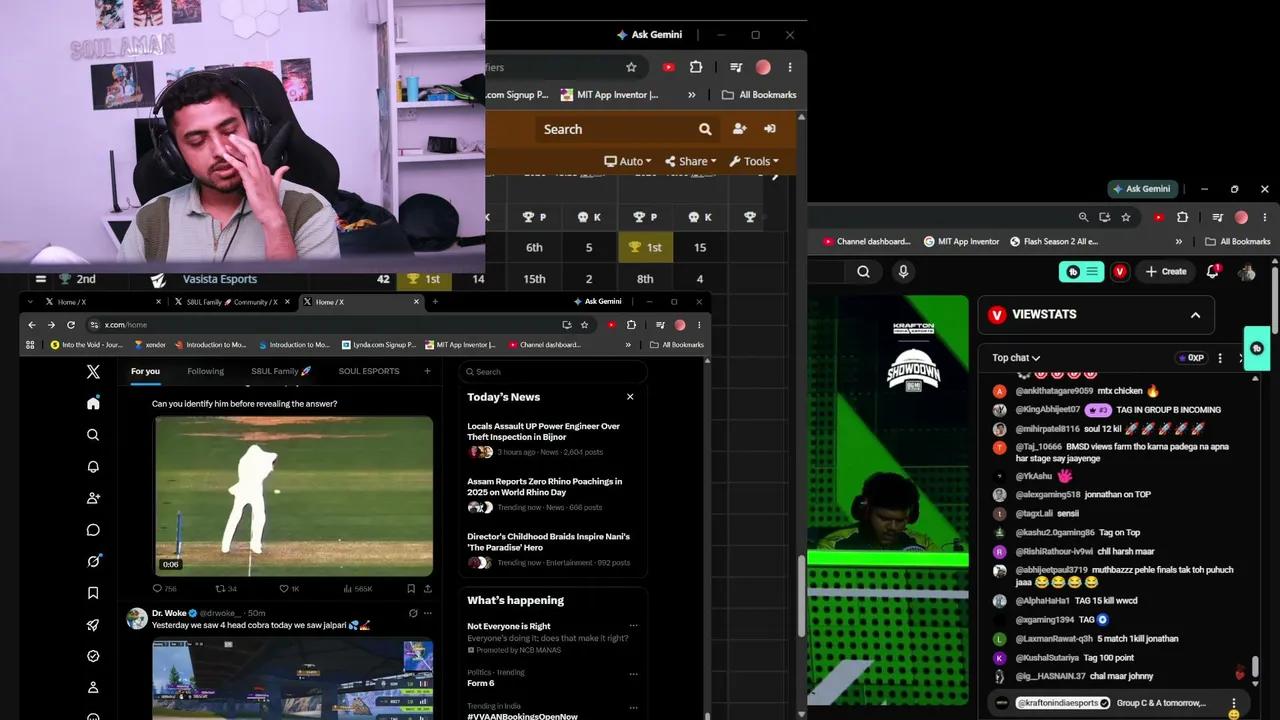Open X Home icon in sidebar

coord(93,403)
